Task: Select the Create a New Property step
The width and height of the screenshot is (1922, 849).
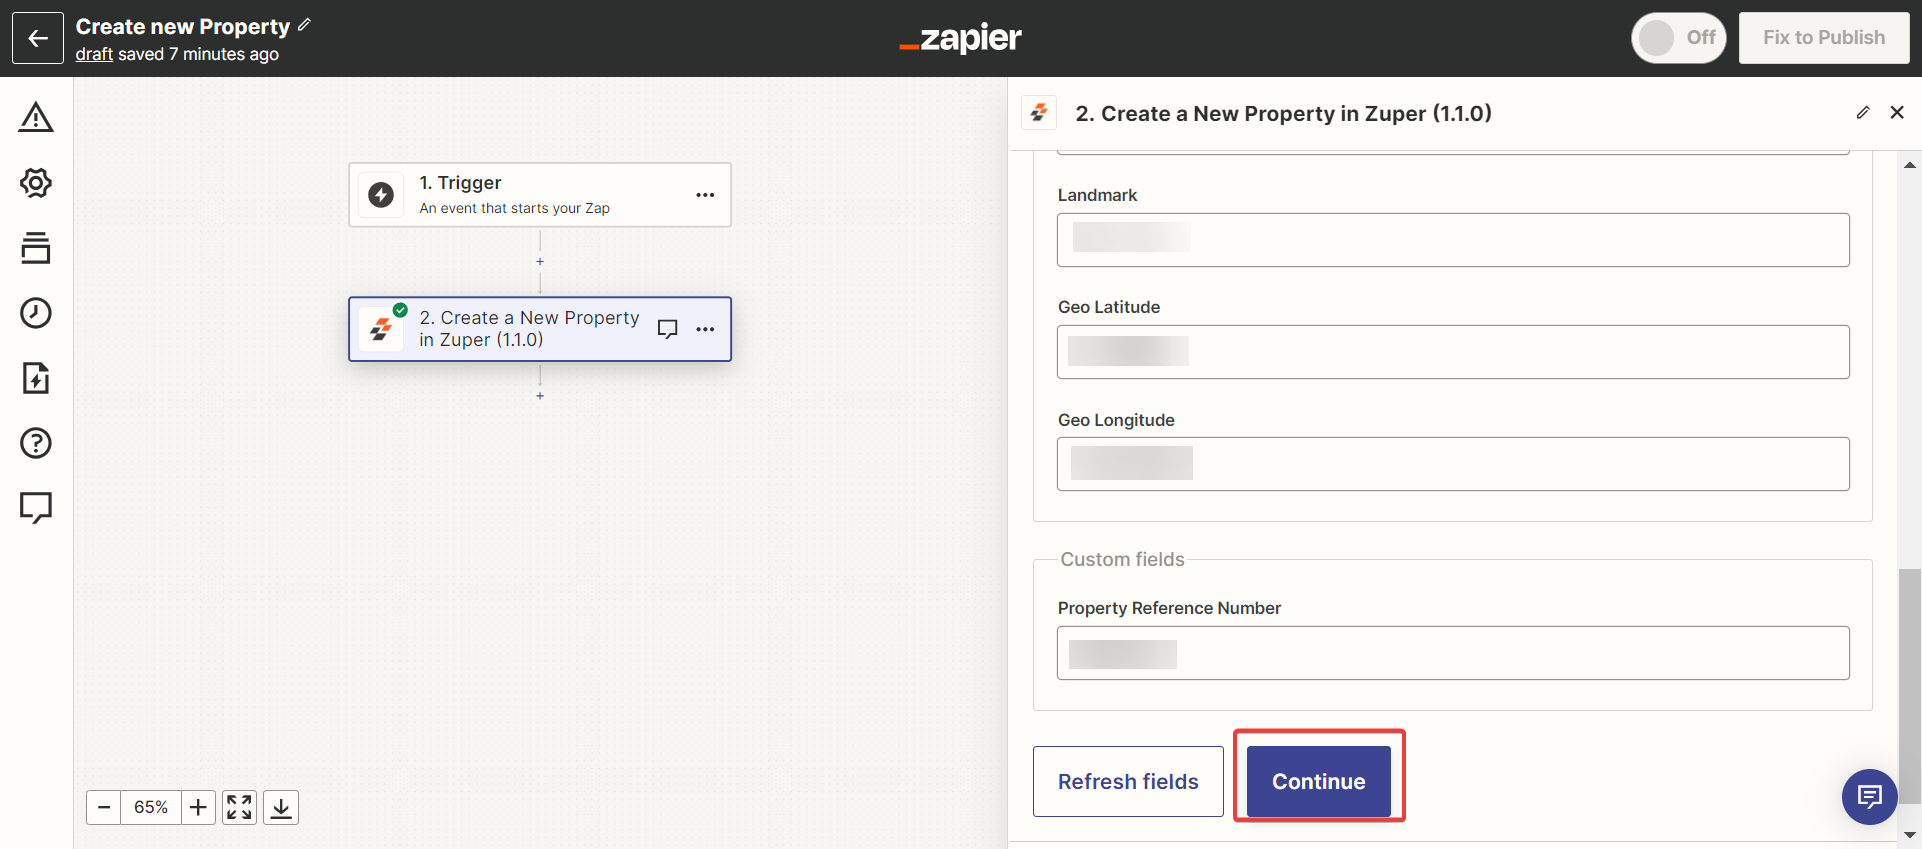Action: point(520,329)
